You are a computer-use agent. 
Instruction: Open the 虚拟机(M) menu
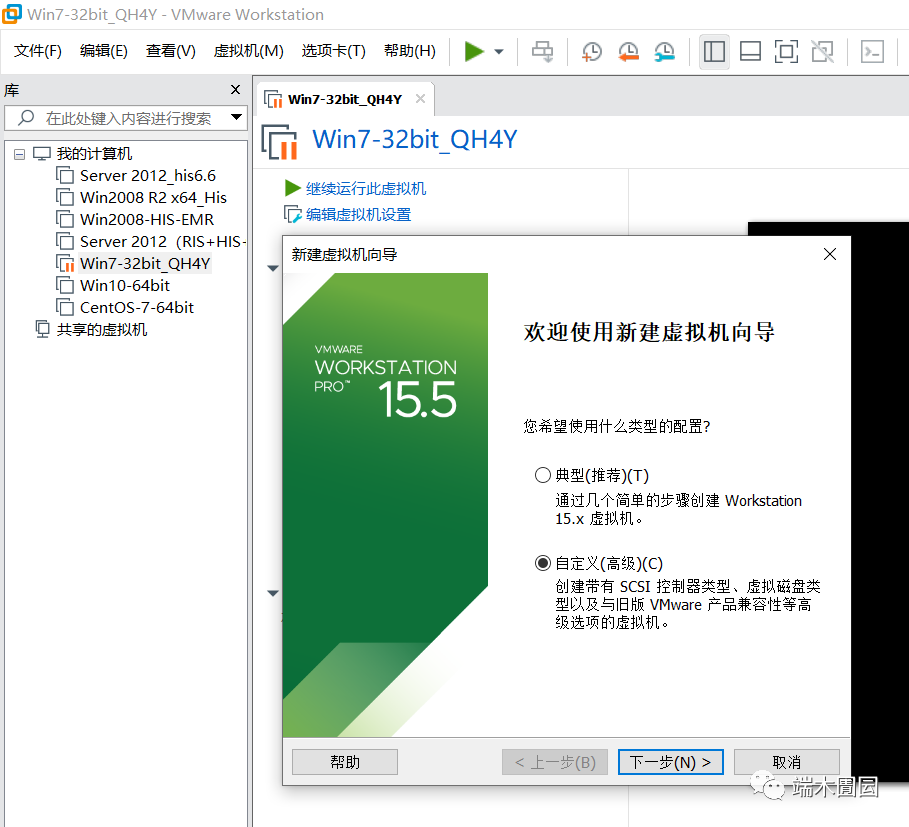pos(249,51)
